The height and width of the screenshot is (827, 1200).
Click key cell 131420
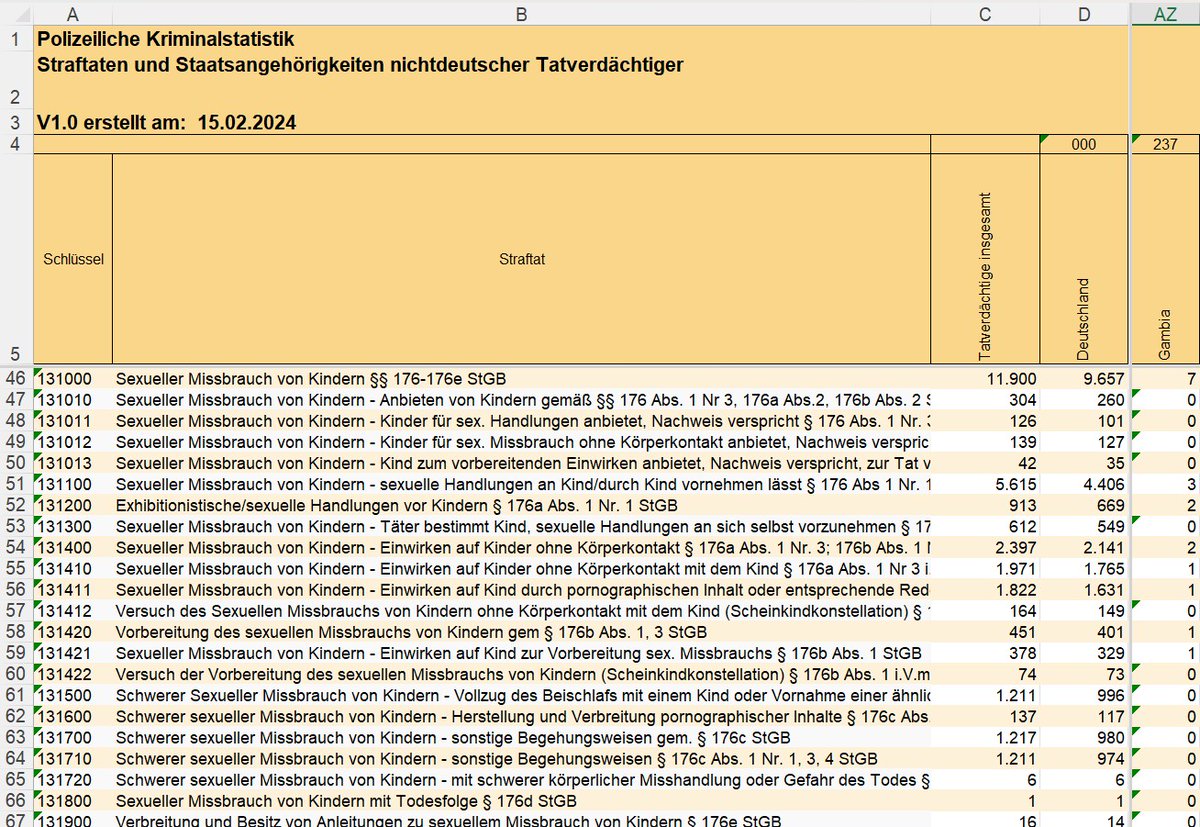point(73,632)
